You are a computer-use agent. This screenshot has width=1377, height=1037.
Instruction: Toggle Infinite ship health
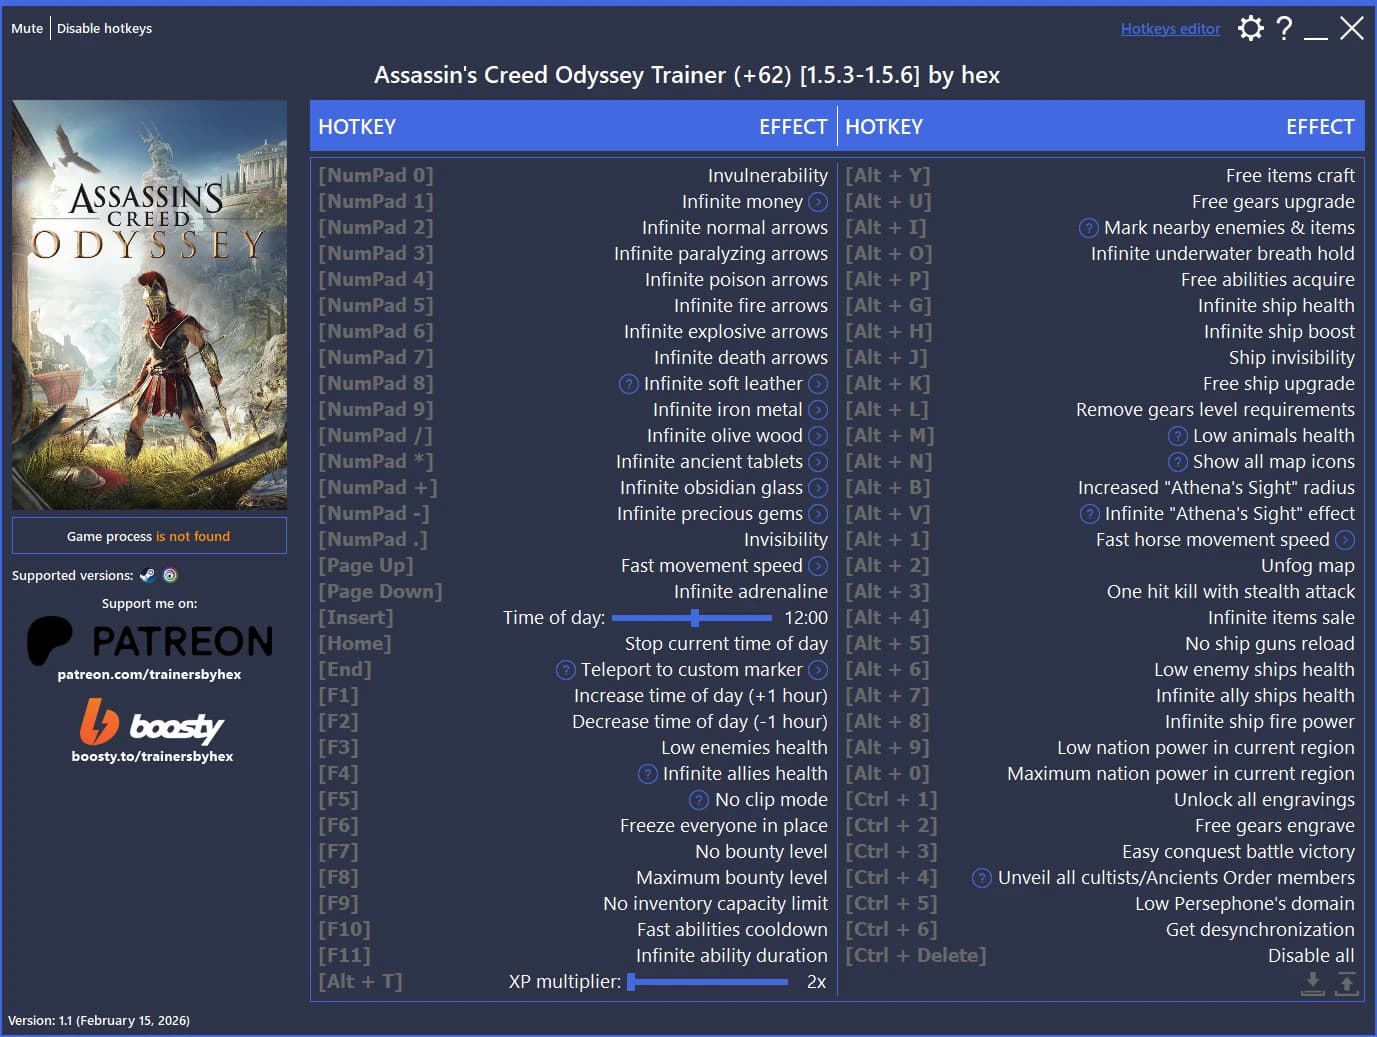point(1276,306)
